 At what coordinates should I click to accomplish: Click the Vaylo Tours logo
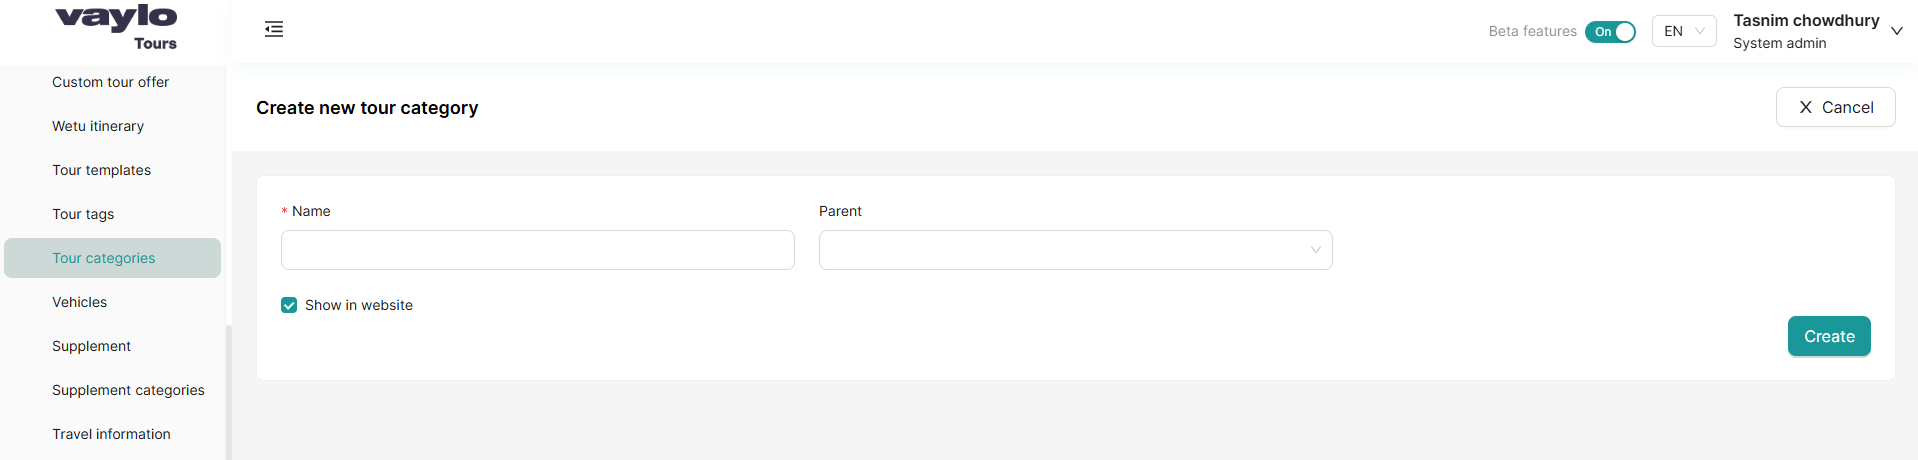pos(117,27)
